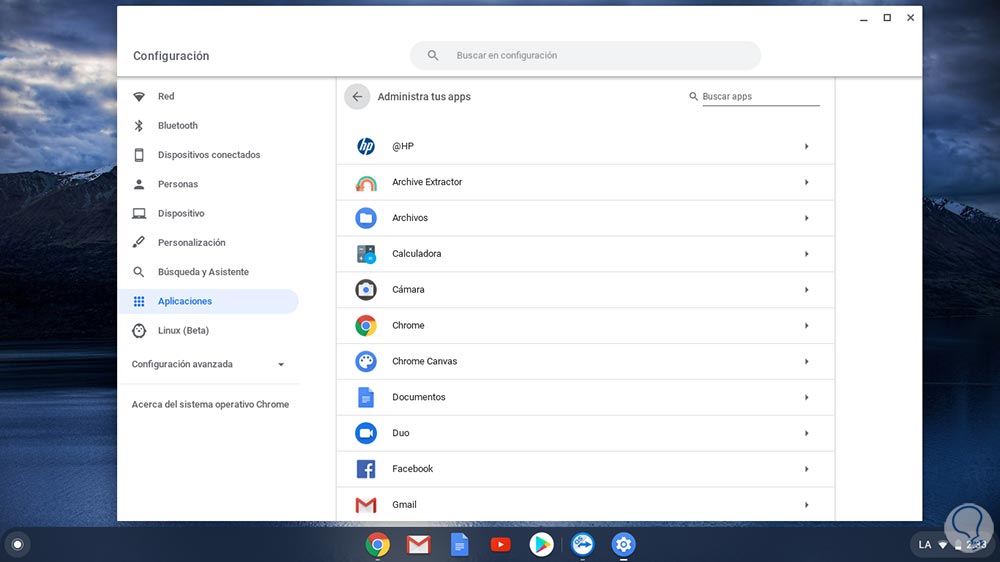Click the Gmail icon in apps list

point(365,505)
